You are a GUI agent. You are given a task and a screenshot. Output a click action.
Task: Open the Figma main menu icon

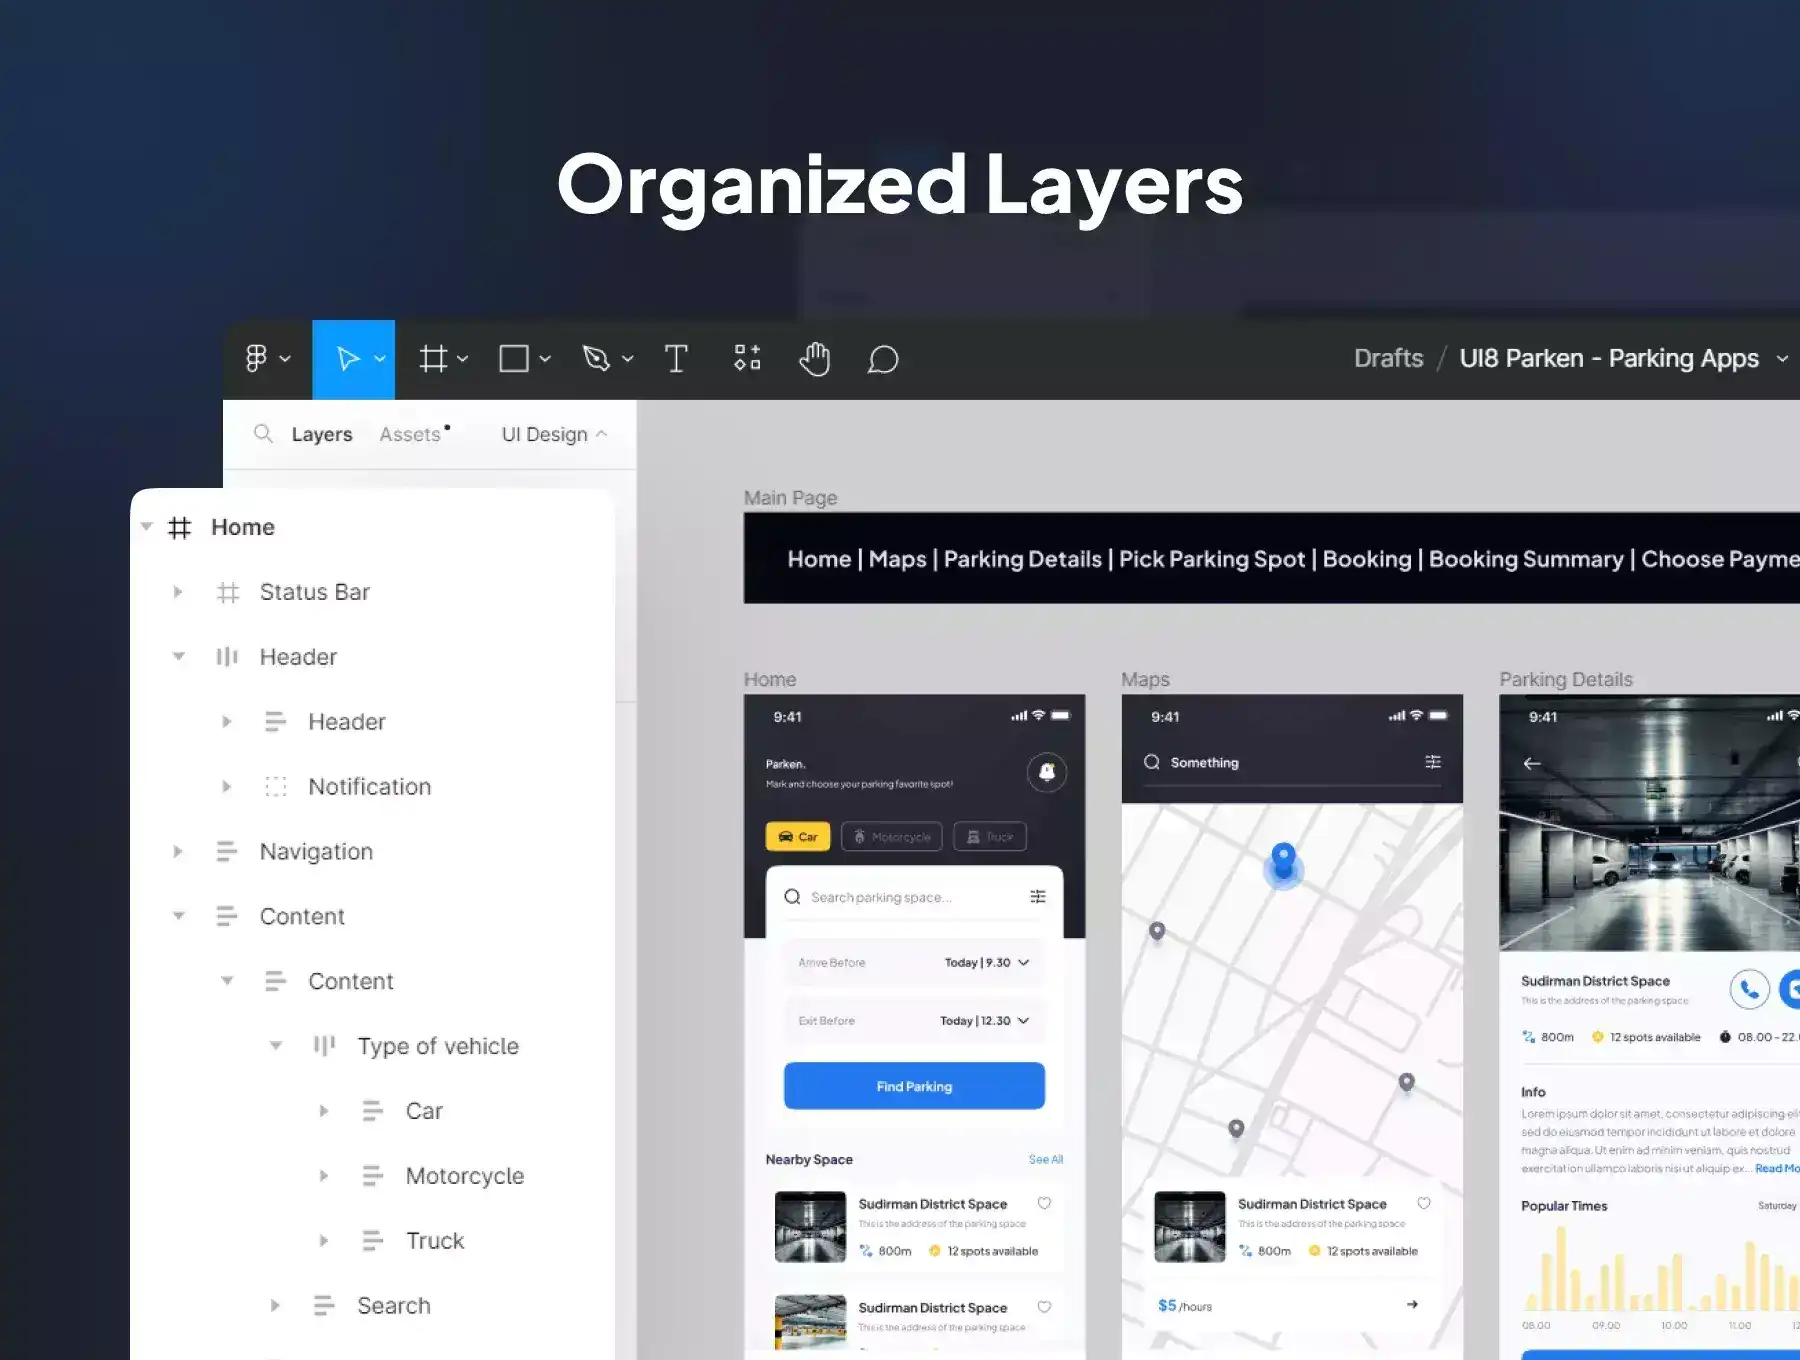click(257, 359)
